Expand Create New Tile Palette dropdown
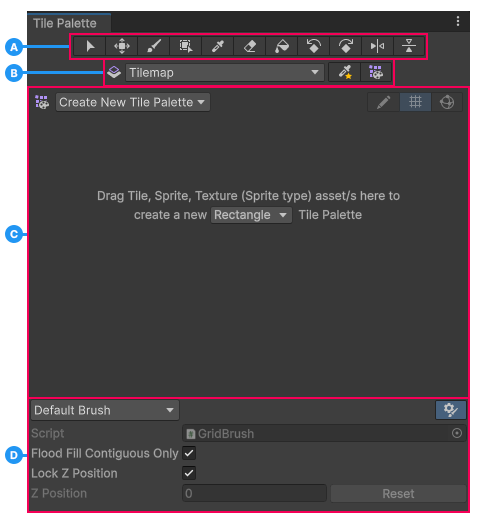 click(133, 102)
